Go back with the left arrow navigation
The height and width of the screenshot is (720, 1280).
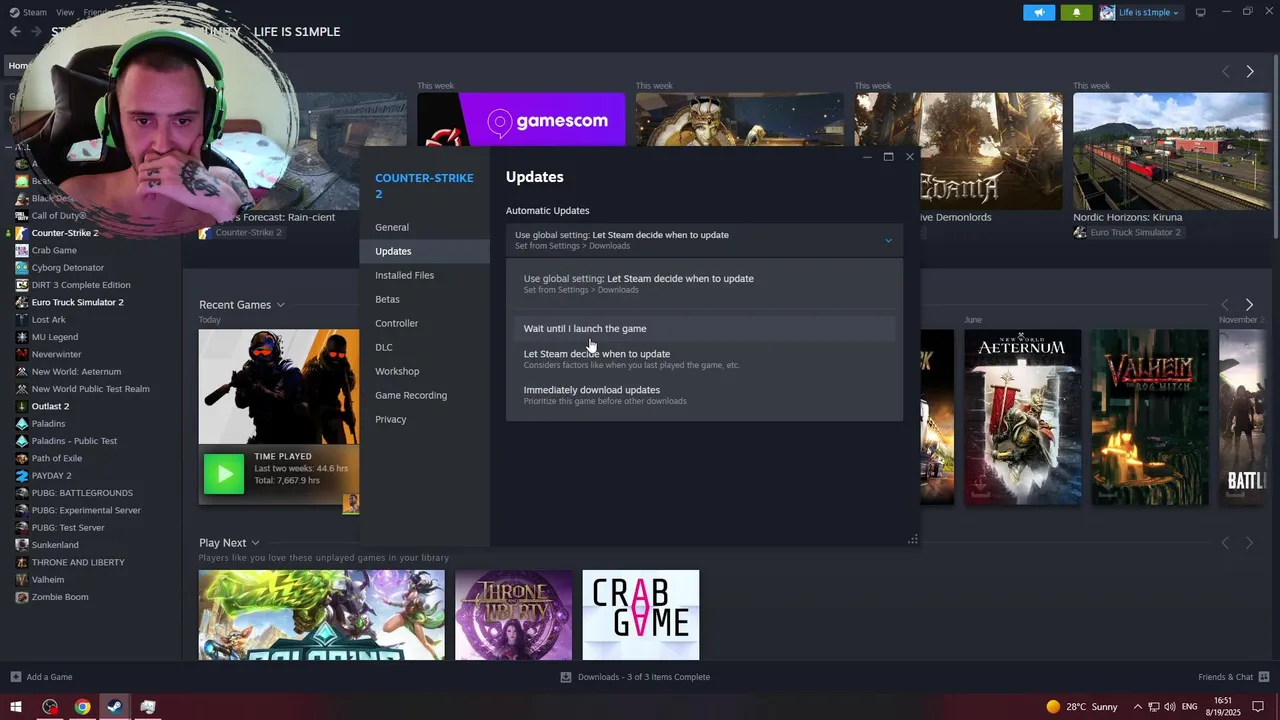tap(15, 32)
